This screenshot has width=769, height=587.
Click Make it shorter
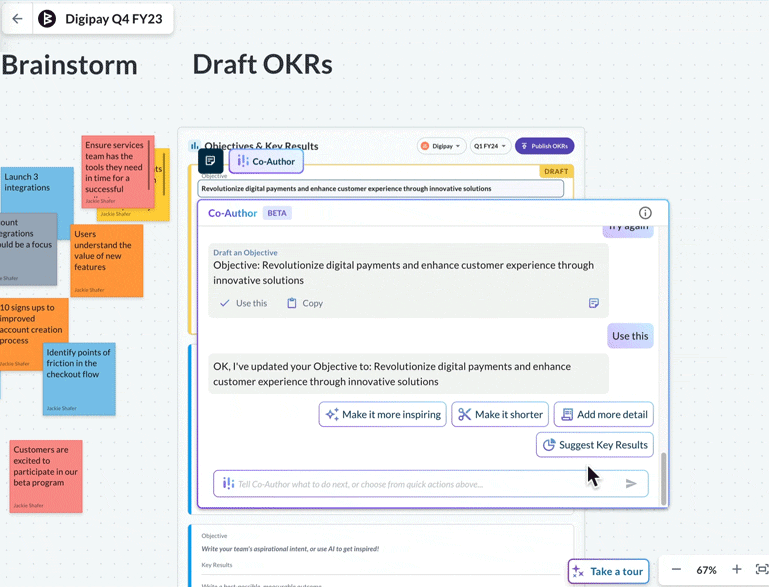[x=500, y=414]
